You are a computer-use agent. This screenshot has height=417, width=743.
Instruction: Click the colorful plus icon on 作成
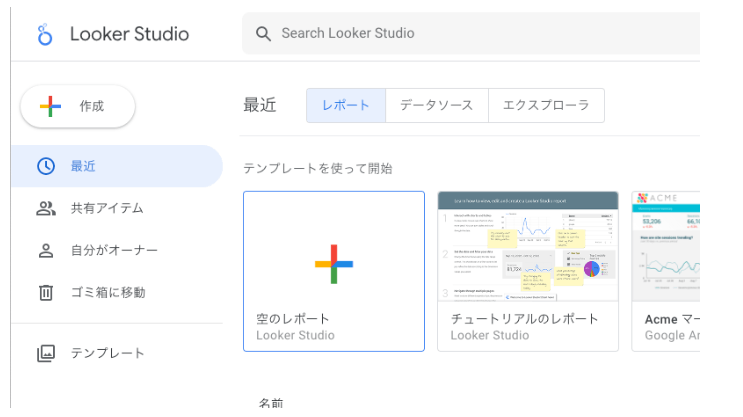click(x=50, y=106)
